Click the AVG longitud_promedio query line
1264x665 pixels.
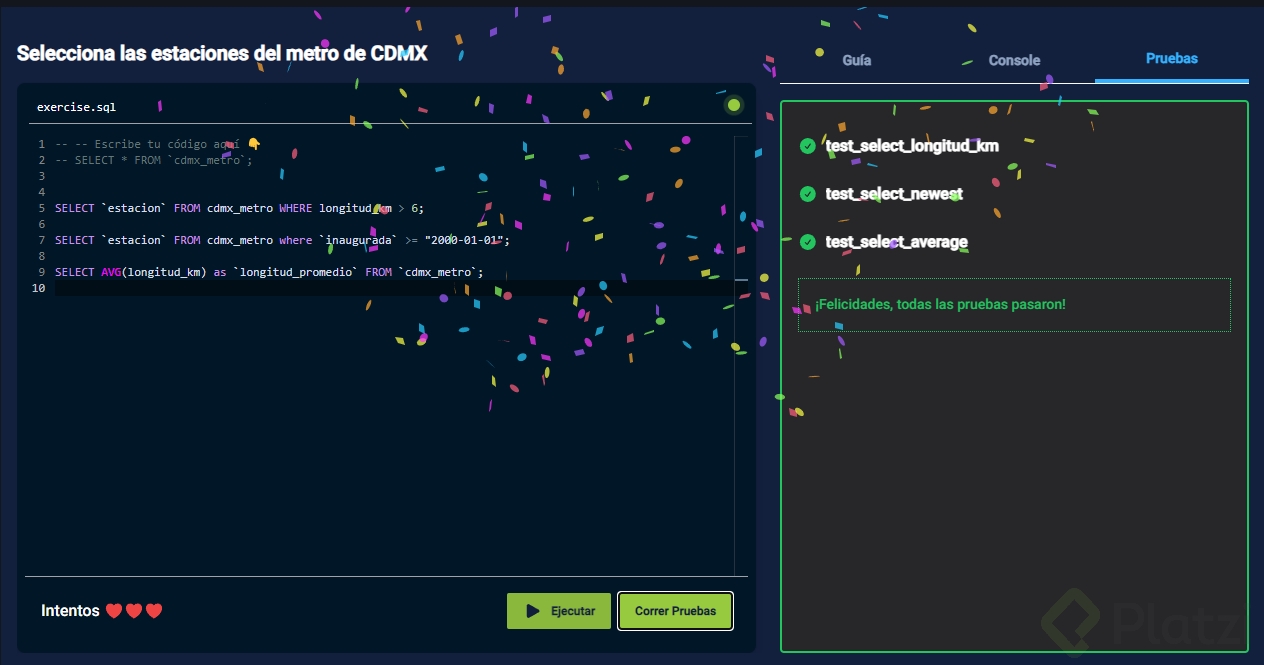[269, 272]
